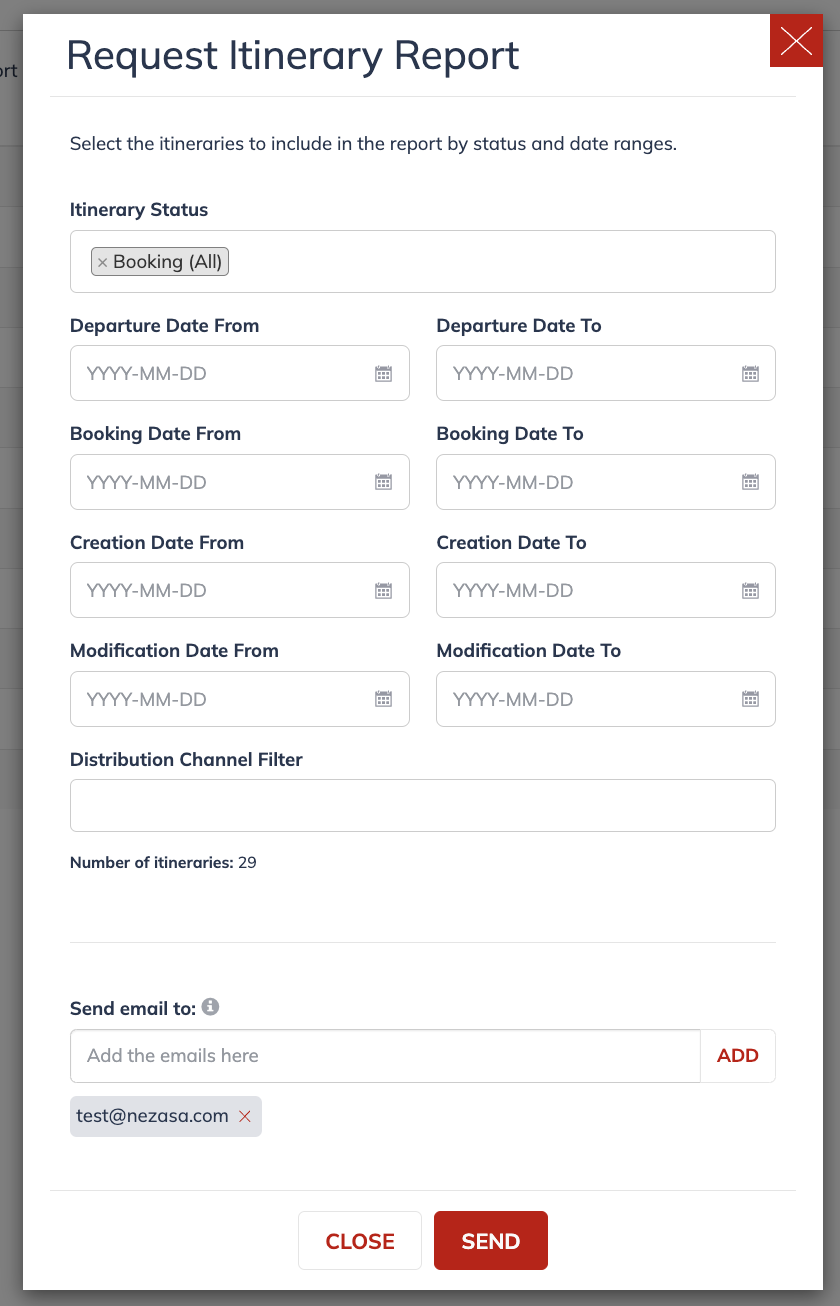Open calendar icon for Booking Date To
Screen dimensions: 840x1306
tap(750, 482)
